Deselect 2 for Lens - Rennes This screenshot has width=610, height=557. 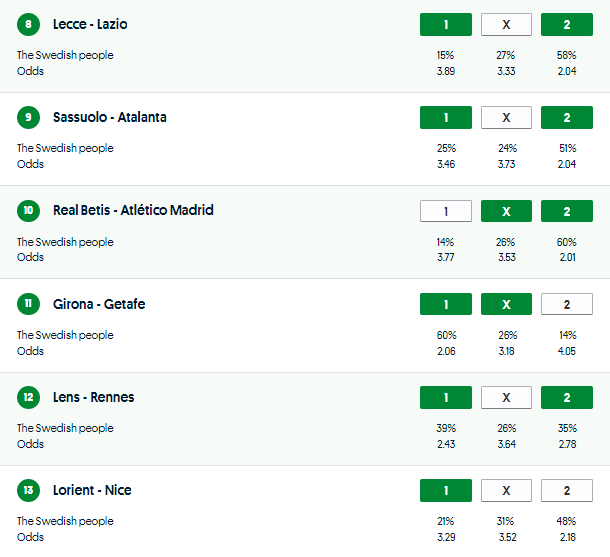tap(567, 397)
